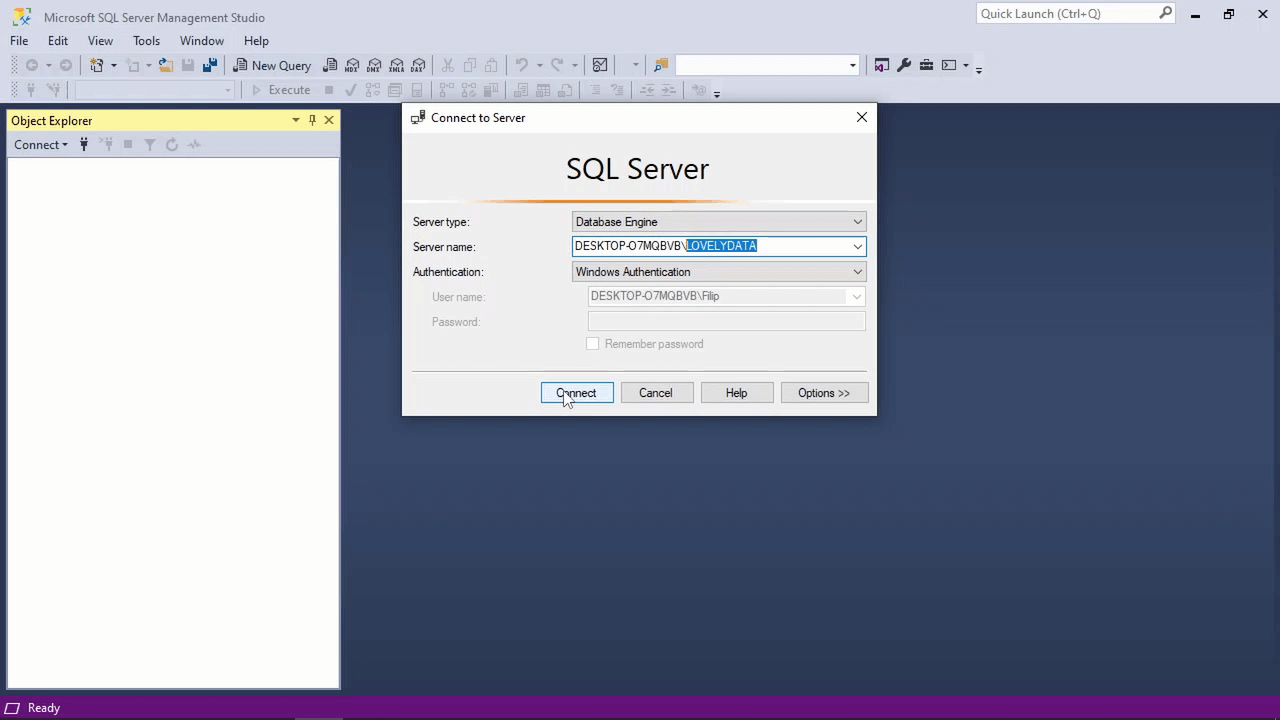
Task: Click the Undo arrow icon
Action: click(521, 65)
